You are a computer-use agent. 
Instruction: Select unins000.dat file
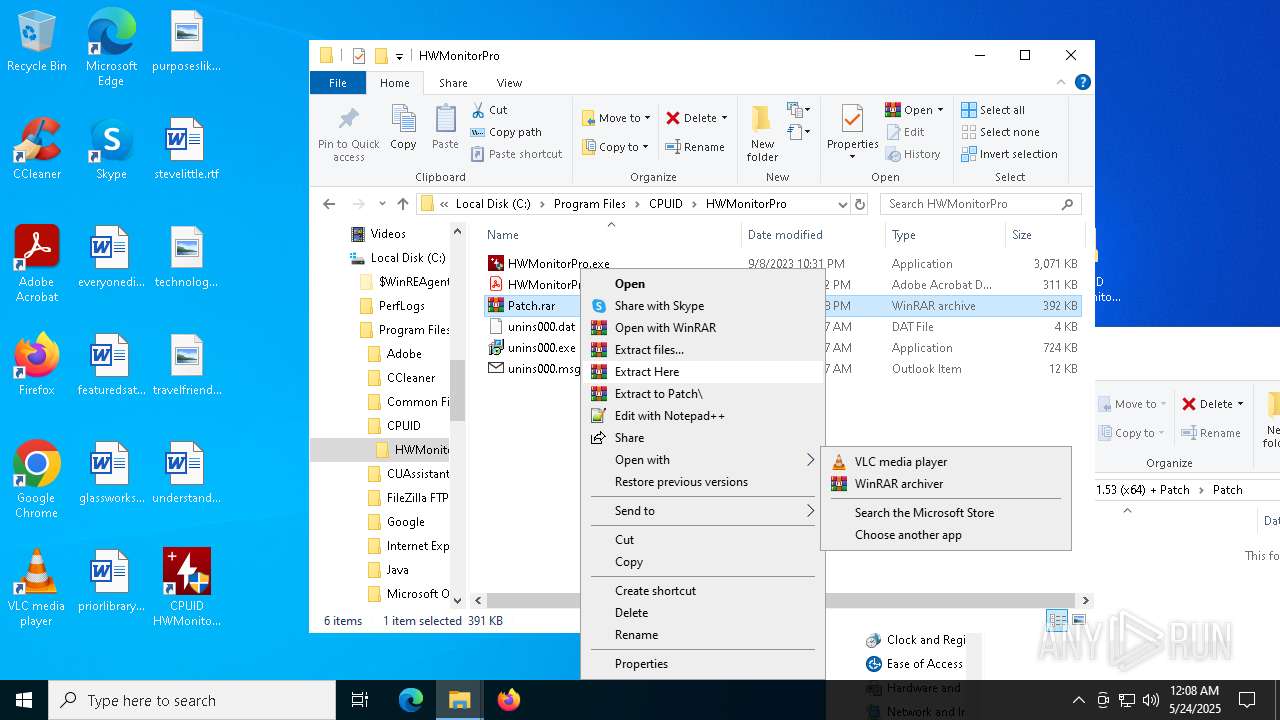pos(541,327)
